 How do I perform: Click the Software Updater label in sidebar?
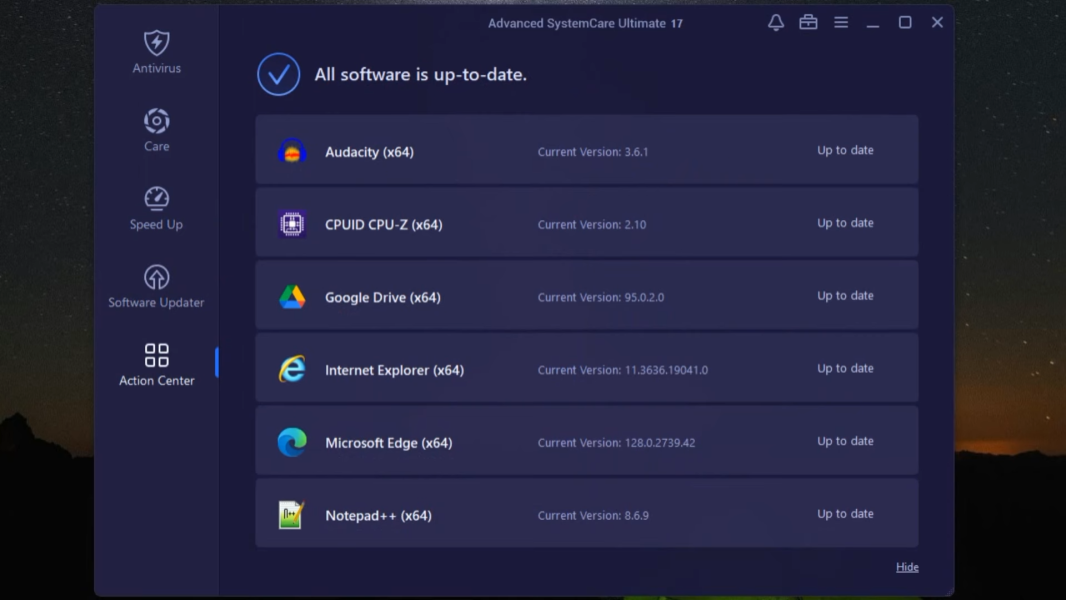coord(156,302)
